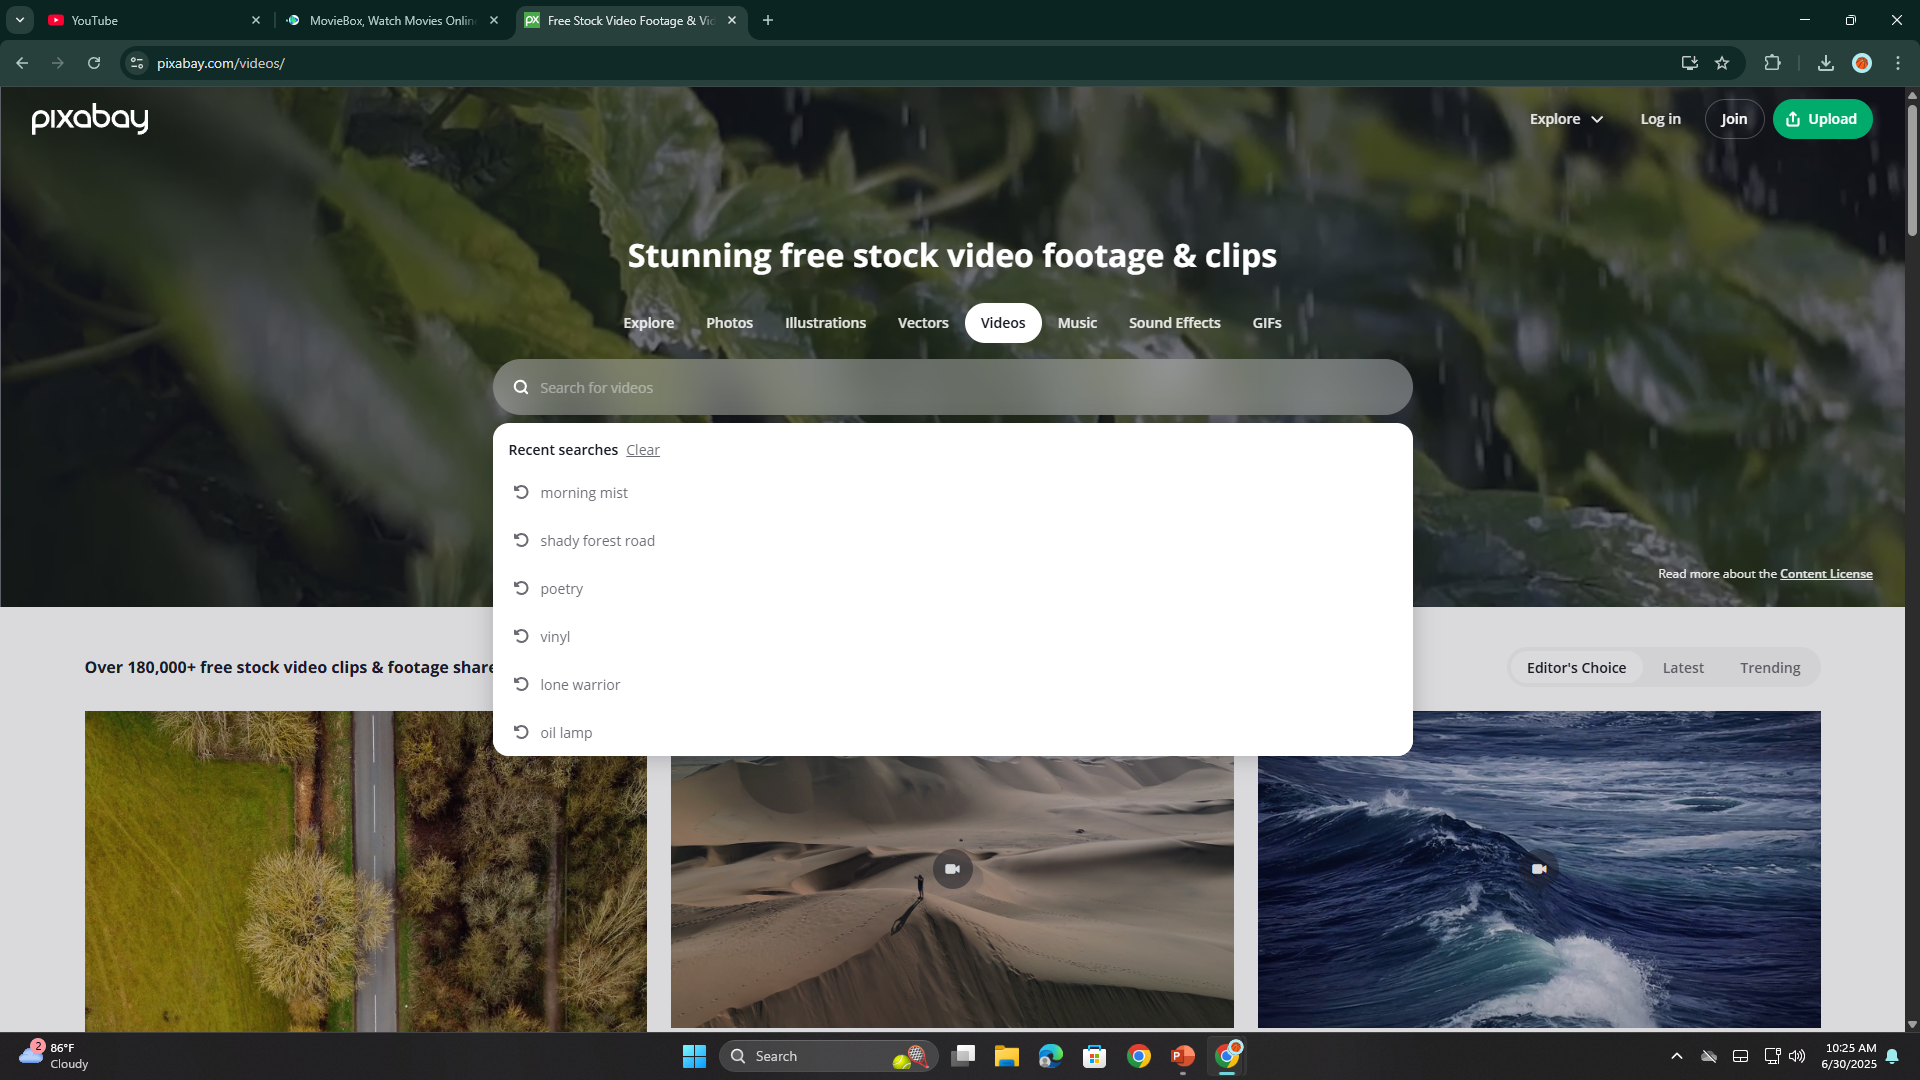The height and width of the screenshot is (1080, 1920).
Task: Open Windows Start menu
Action: [694, 1056]
